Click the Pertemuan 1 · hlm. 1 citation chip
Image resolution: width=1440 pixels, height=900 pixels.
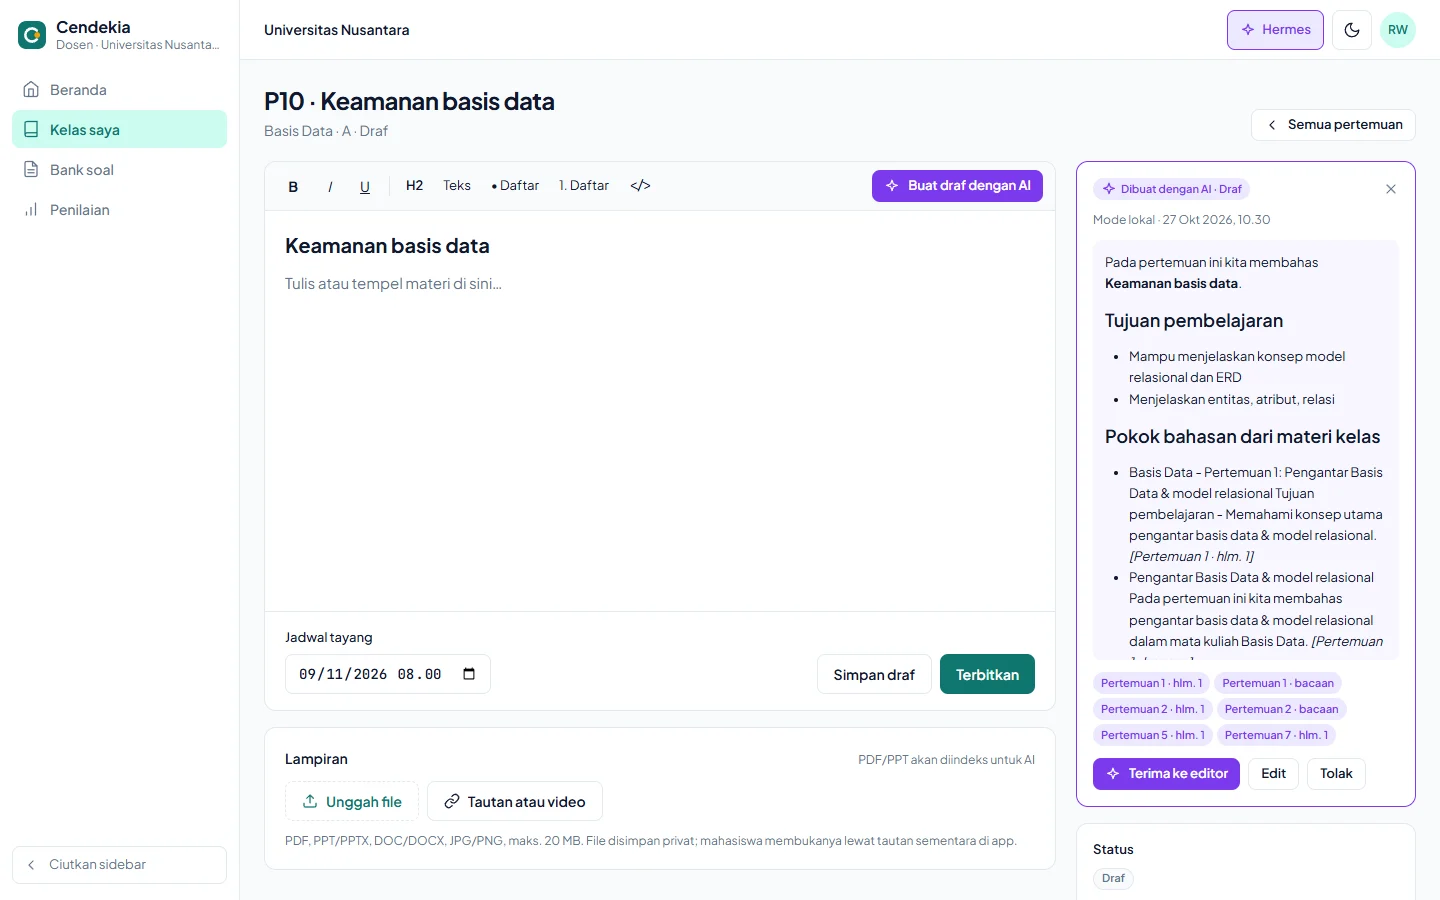[1152, 683]
